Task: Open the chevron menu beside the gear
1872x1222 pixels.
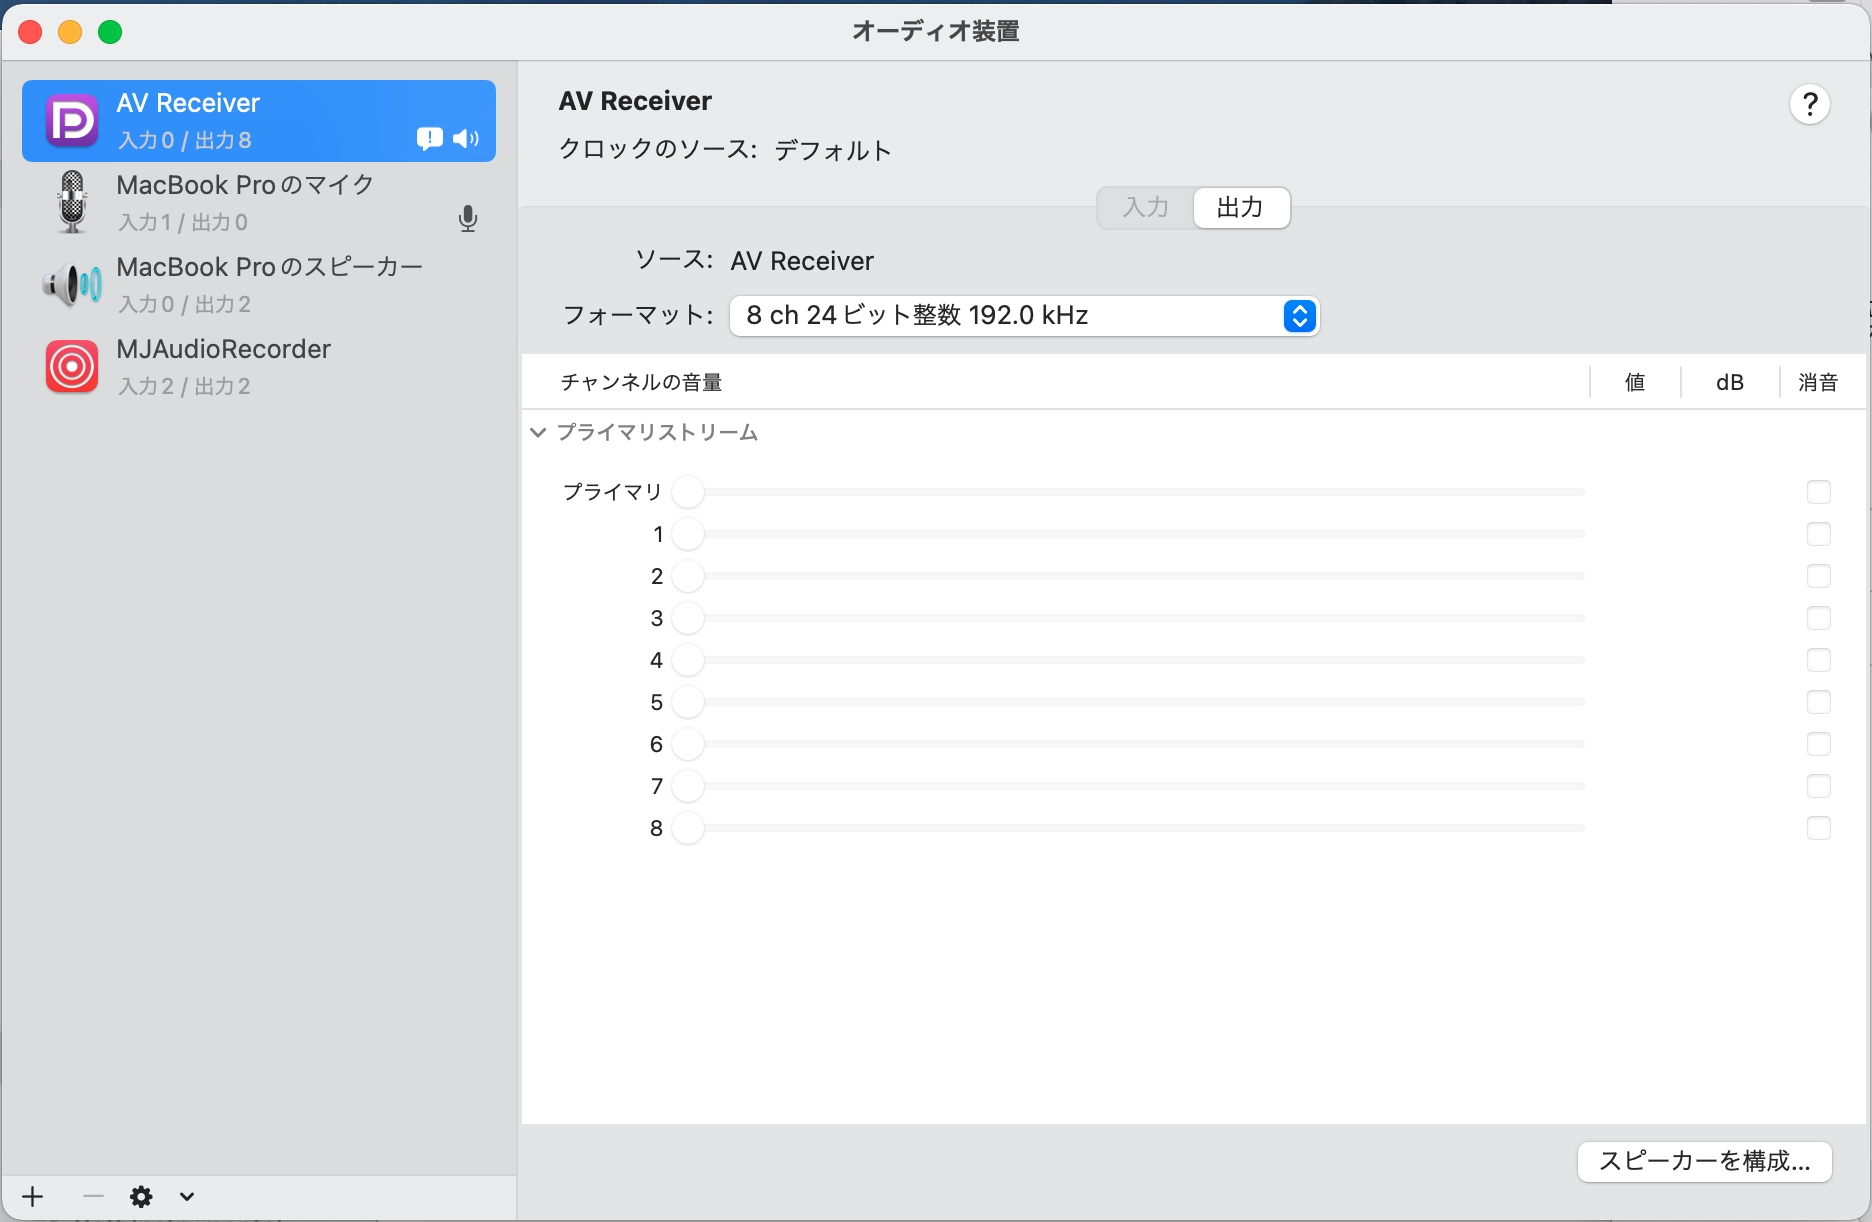Action: (x=187, y=1196)
